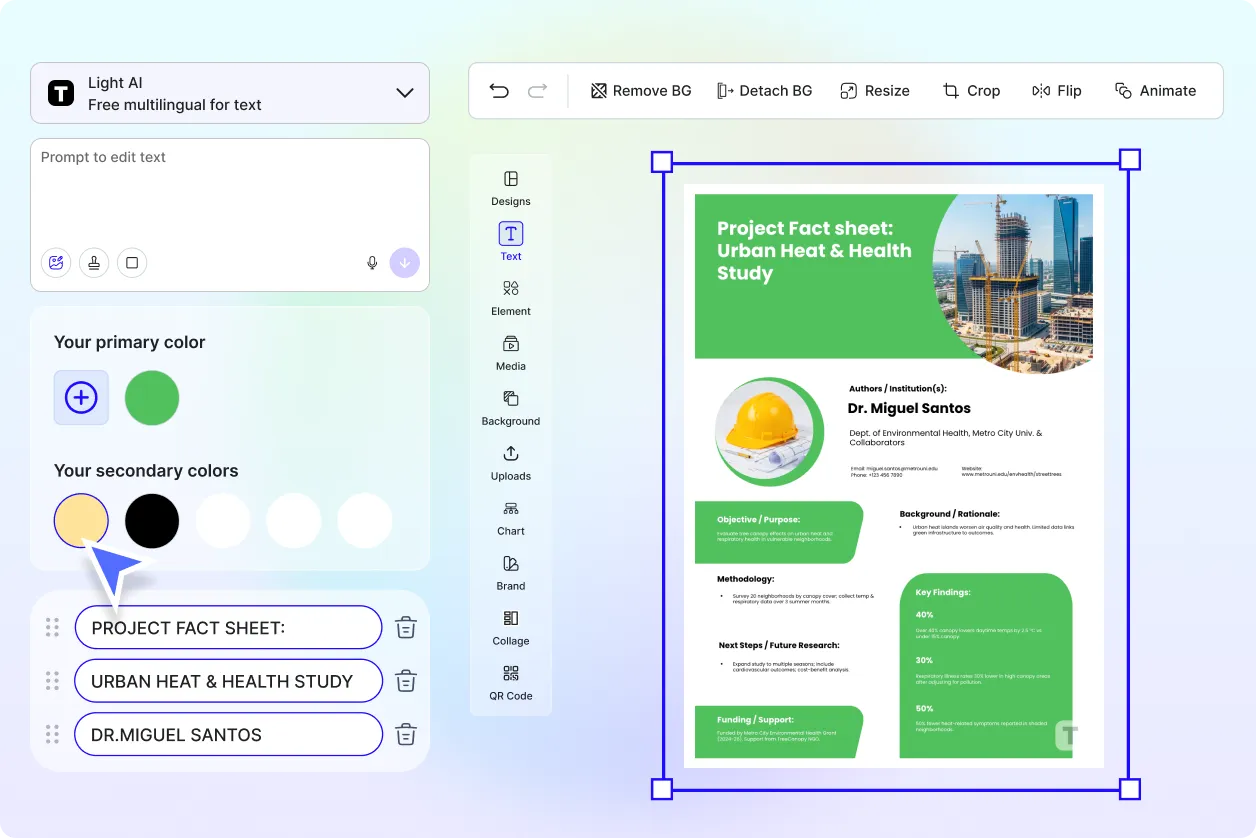Select the Text tool in the sidebar

511,242
